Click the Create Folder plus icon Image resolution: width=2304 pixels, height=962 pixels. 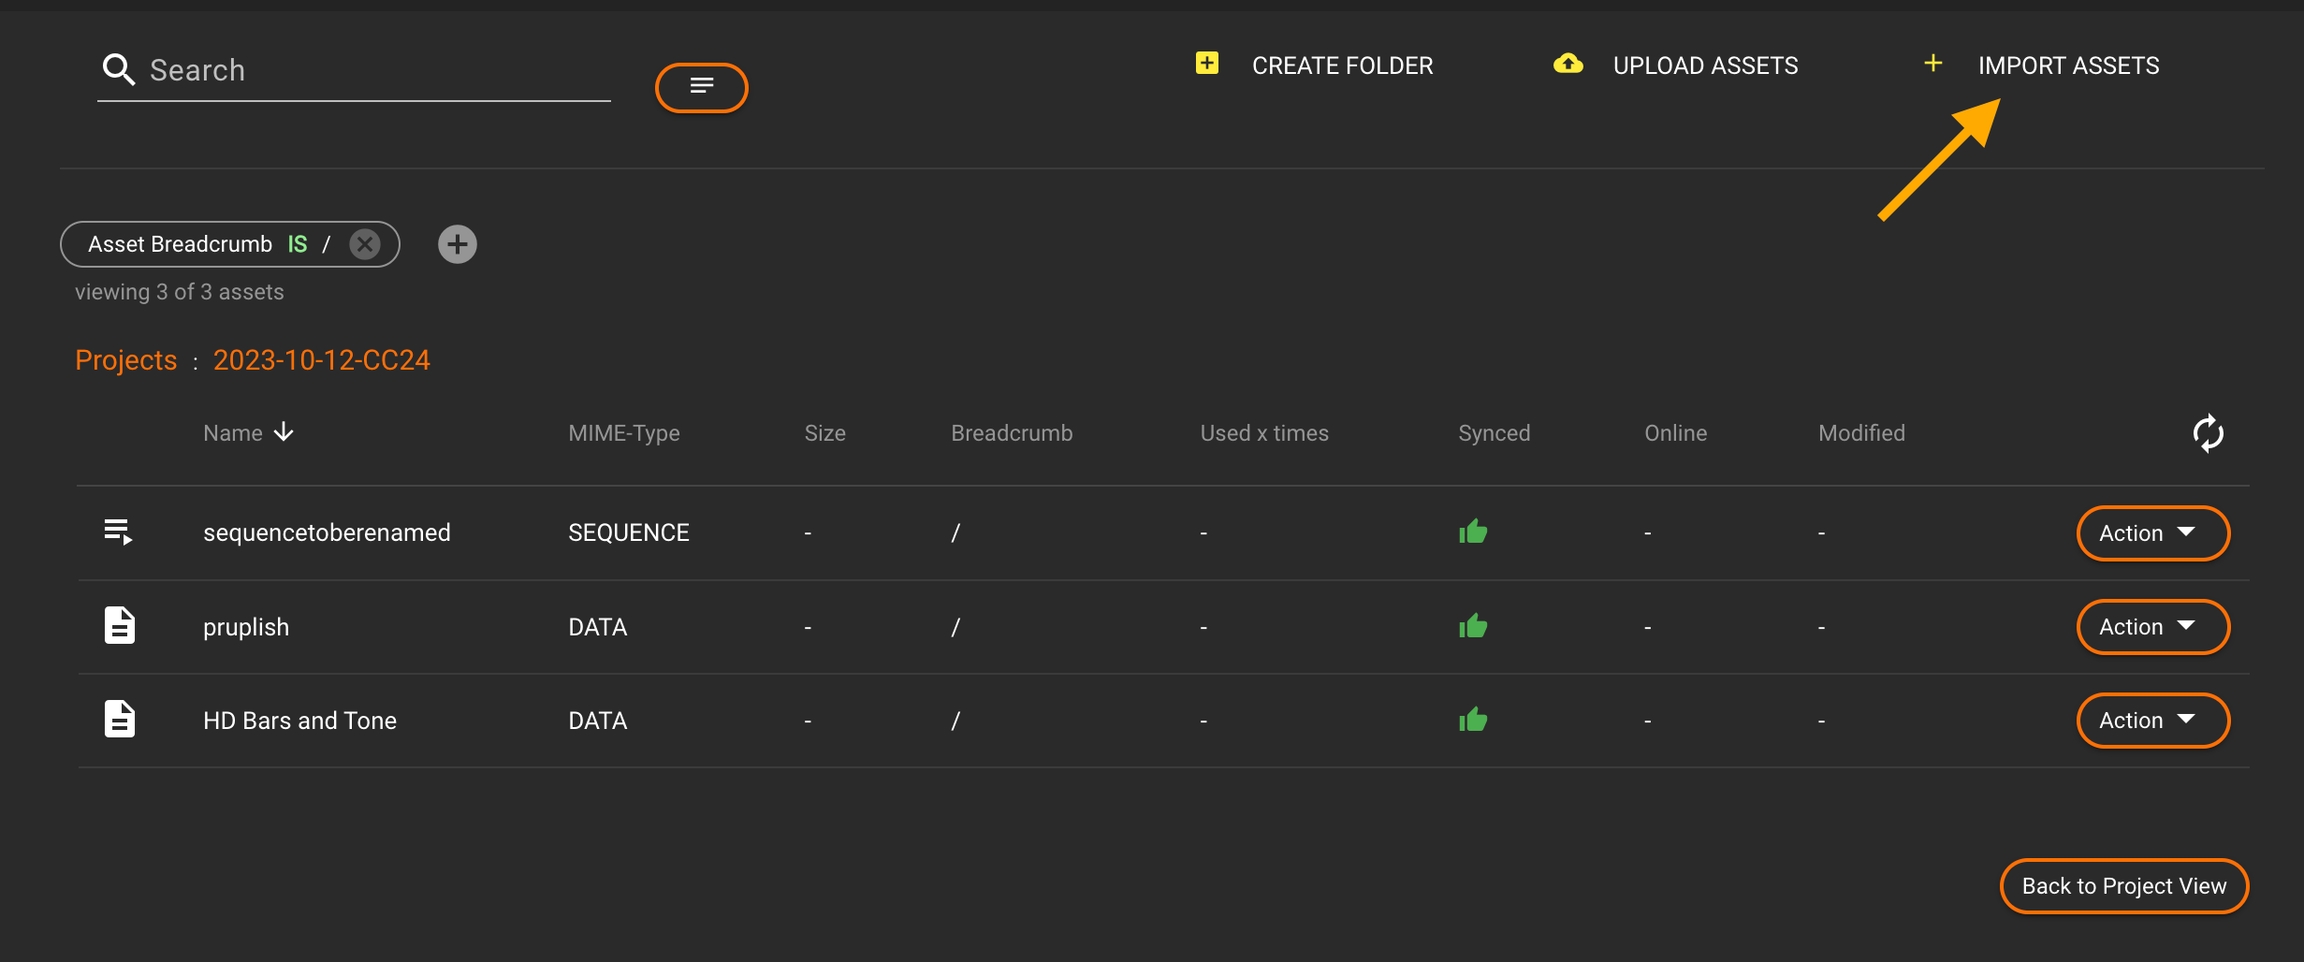(x=1207, y=64)
